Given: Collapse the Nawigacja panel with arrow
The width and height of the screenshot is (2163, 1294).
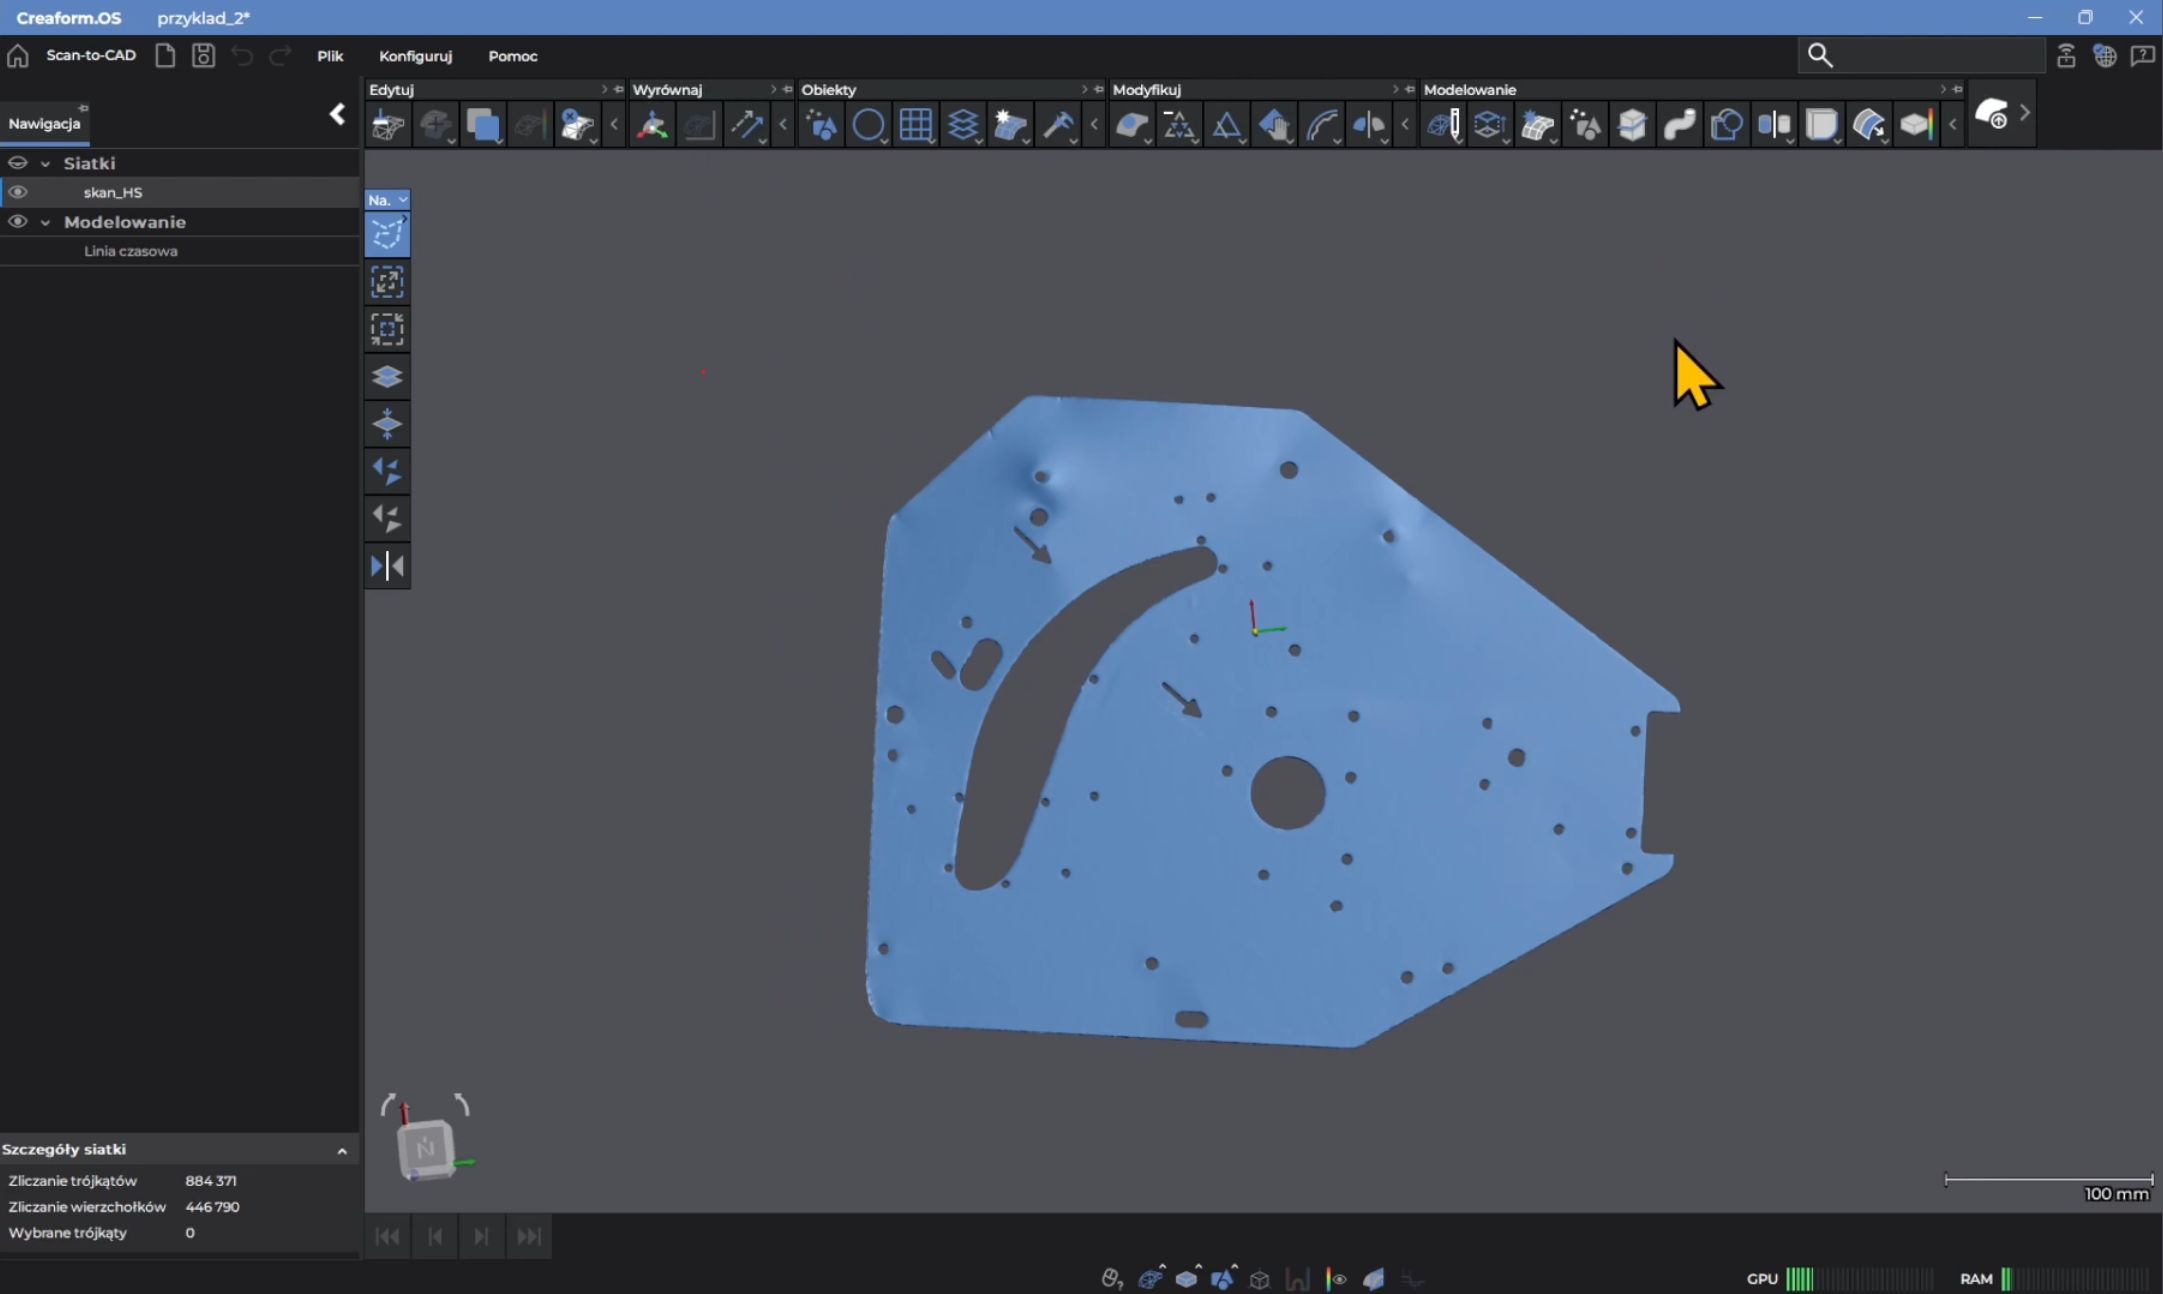Looking at the screenshot, I should coord(337,114).
